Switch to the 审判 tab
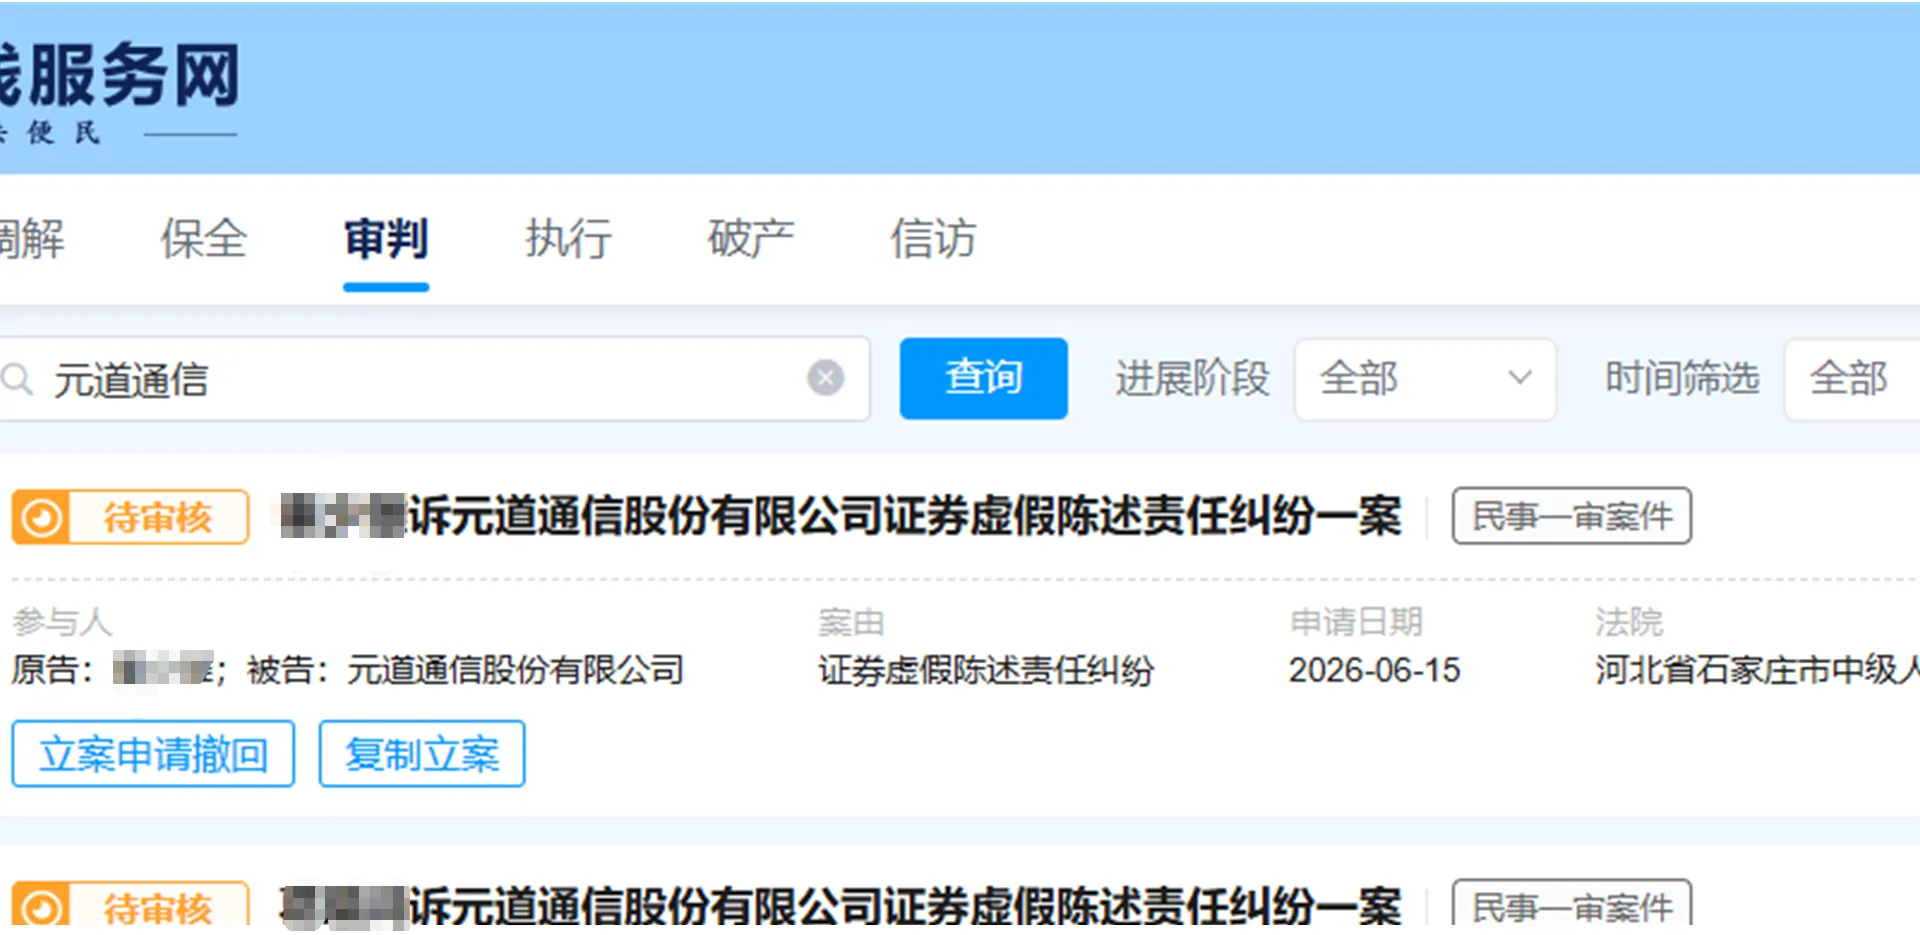 click(x=386, y=239)
